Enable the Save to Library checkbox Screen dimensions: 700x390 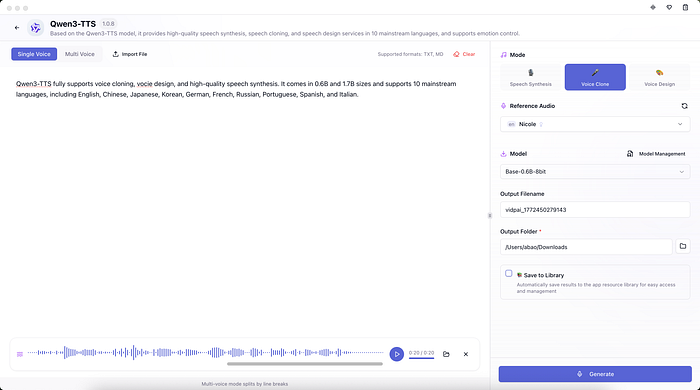tap(508, 273)
